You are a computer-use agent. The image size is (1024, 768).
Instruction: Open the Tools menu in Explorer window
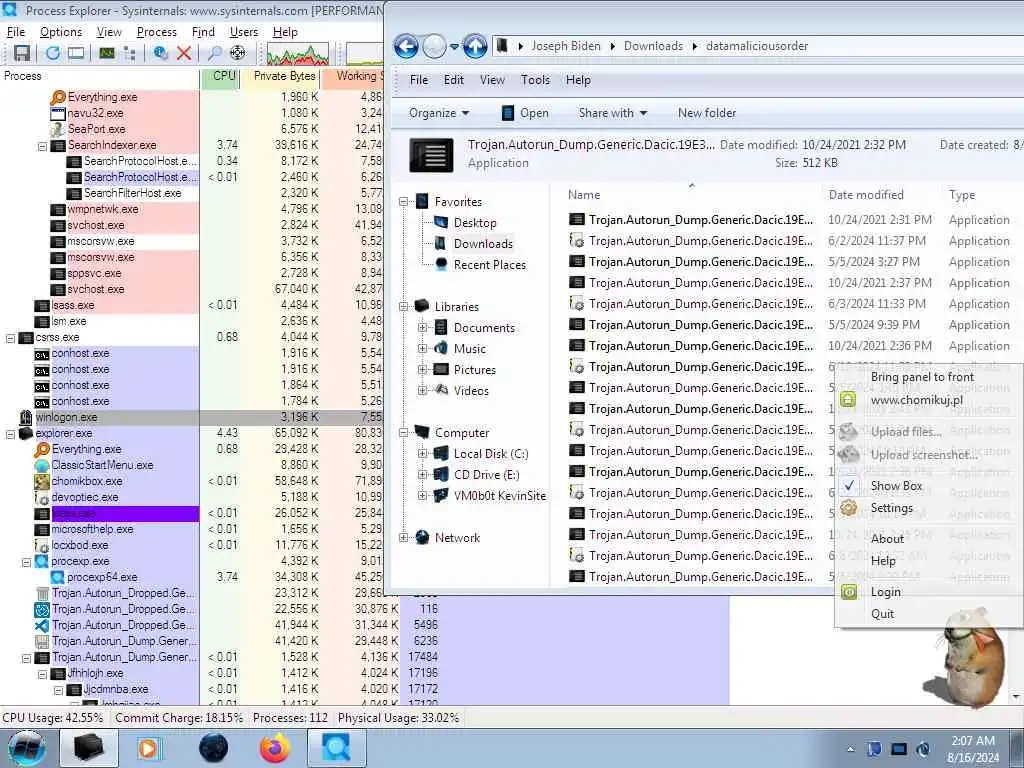coord(535,80)
